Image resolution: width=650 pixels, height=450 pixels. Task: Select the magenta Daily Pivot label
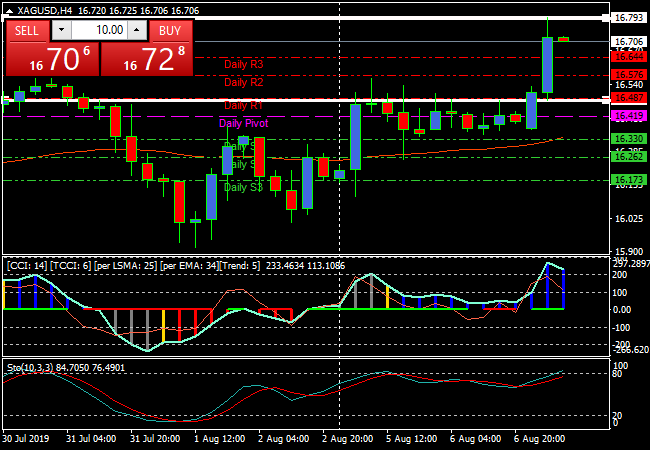click(x=243, y=123)
